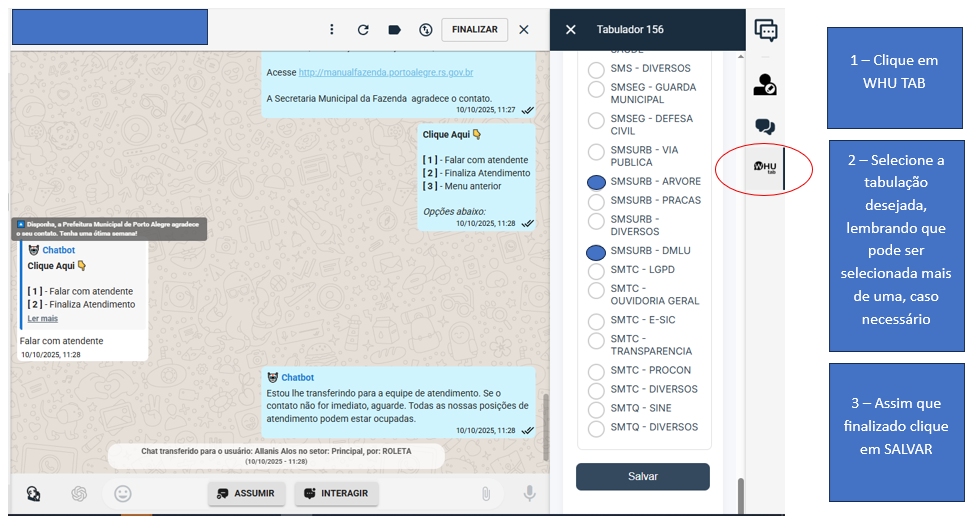Open the edit contact icon in sidebar
Viewport: 977px width, 519px height.
(x=765, y=85)
